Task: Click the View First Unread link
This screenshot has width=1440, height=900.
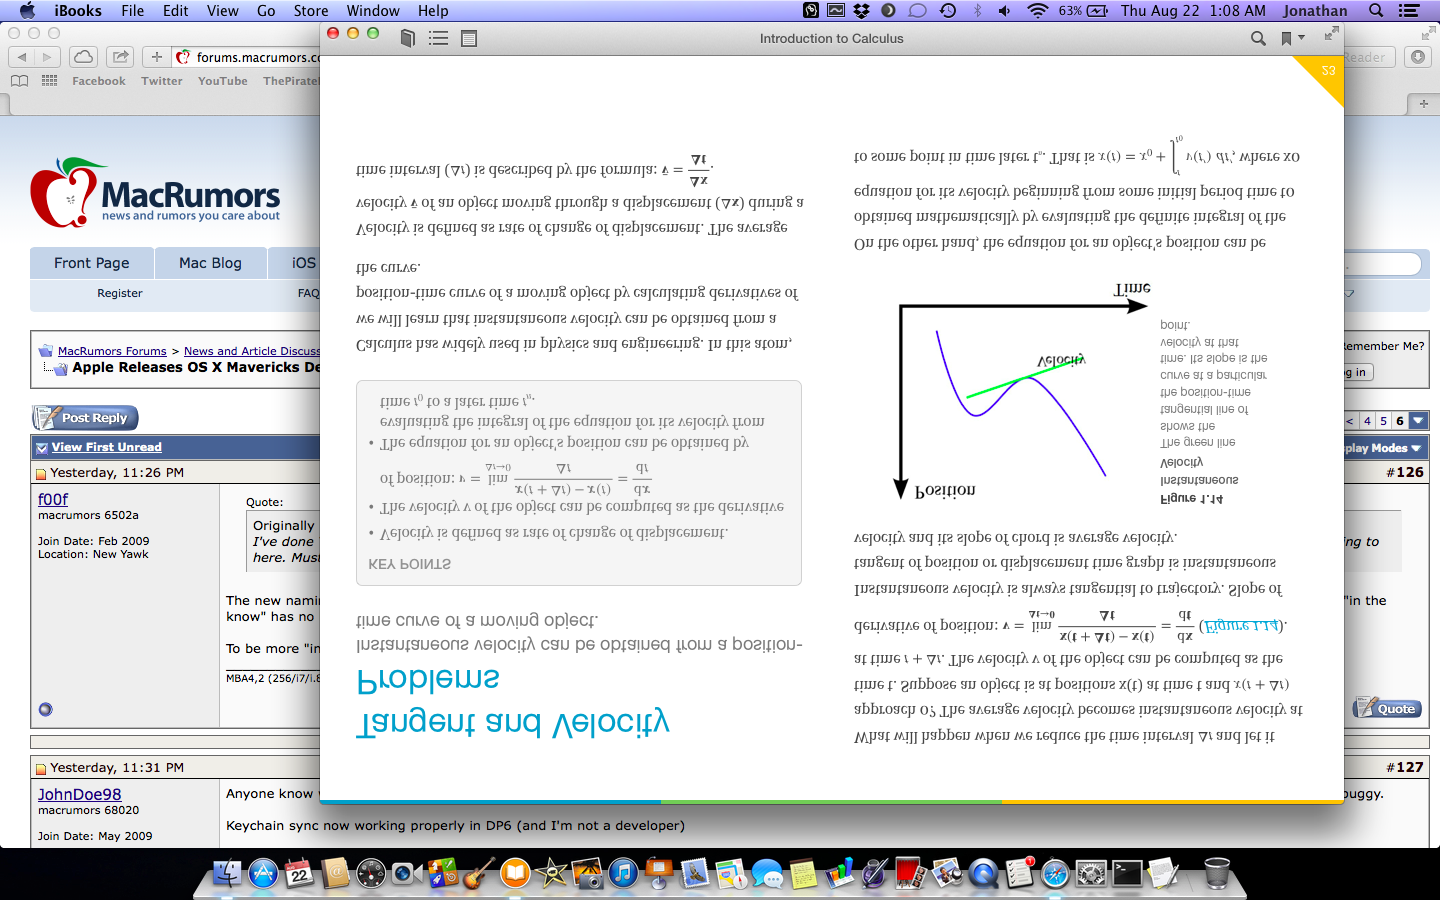Action: pyautogui.click(x=106, y=447)
